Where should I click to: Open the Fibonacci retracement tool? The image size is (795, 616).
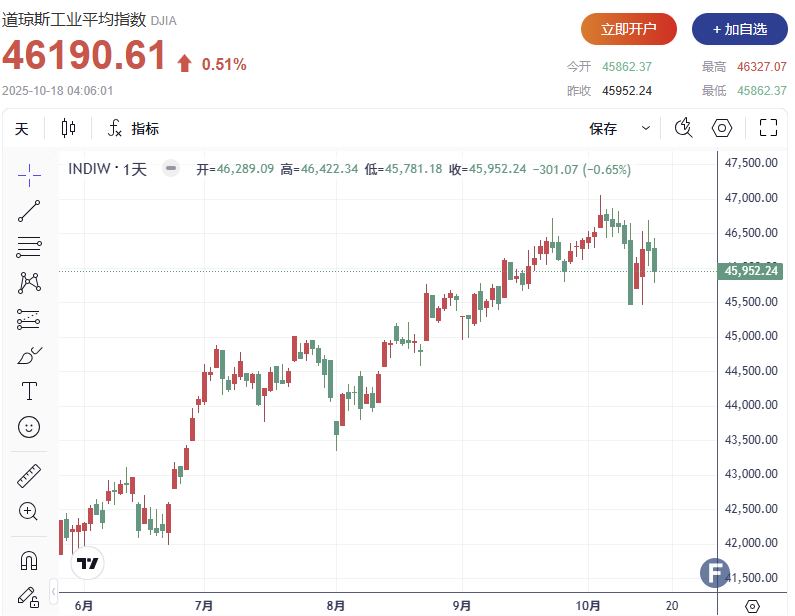[29, 247]
